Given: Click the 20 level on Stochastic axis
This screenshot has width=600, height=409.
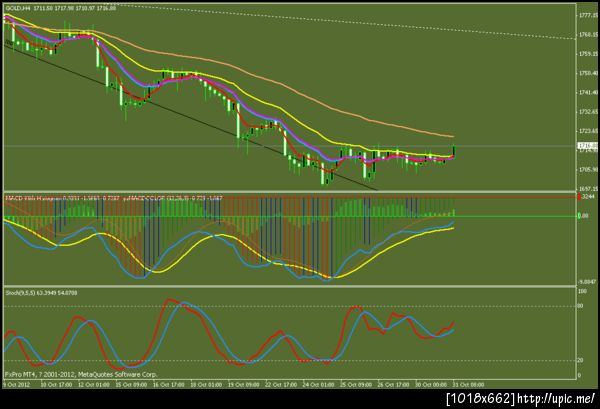Looking at the screenshot, I should (581, 360).
